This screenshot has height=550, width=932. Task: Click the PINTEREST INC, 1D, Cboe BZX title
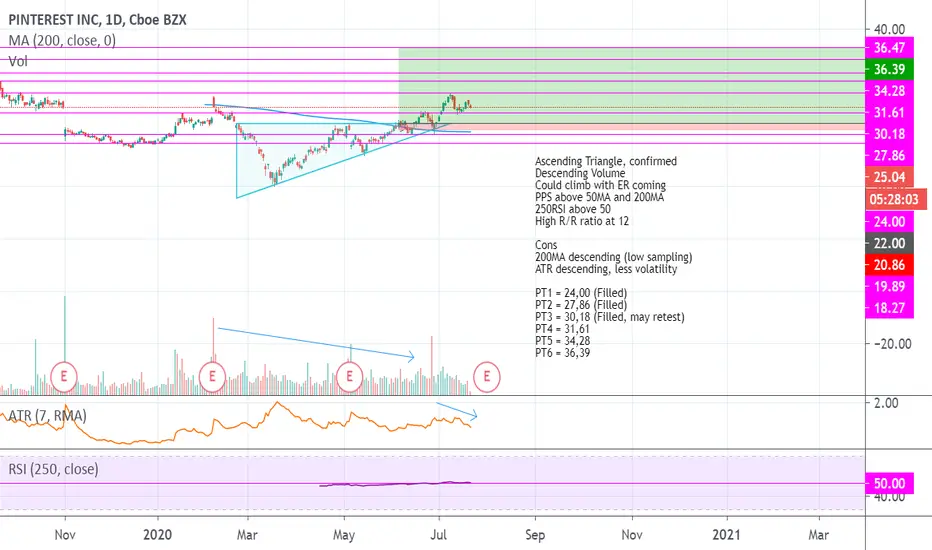tap(97, 20)
